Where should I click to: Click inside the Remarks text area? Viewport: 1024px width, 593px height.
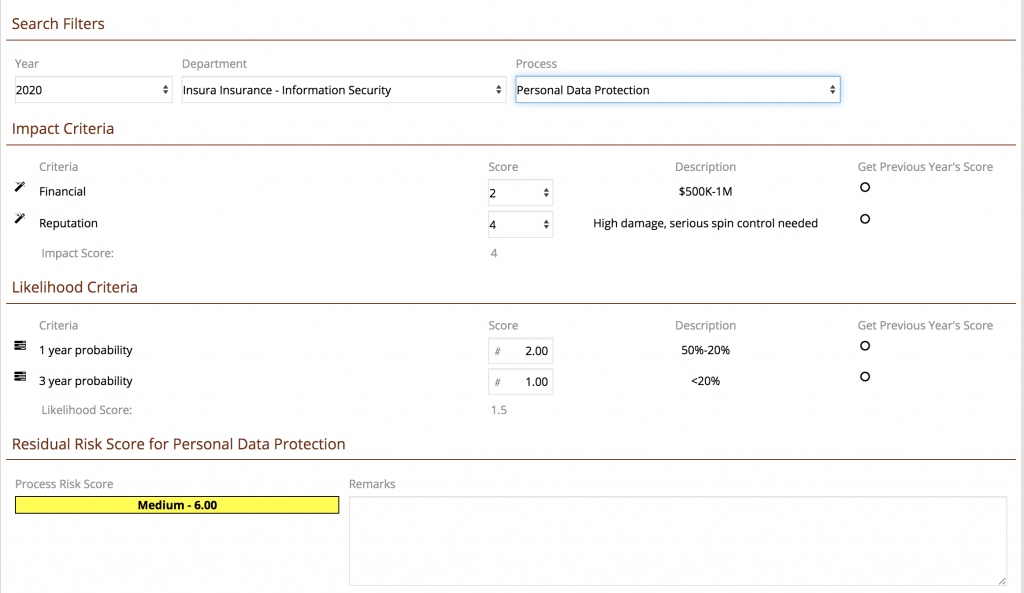(x=678, y=540)
